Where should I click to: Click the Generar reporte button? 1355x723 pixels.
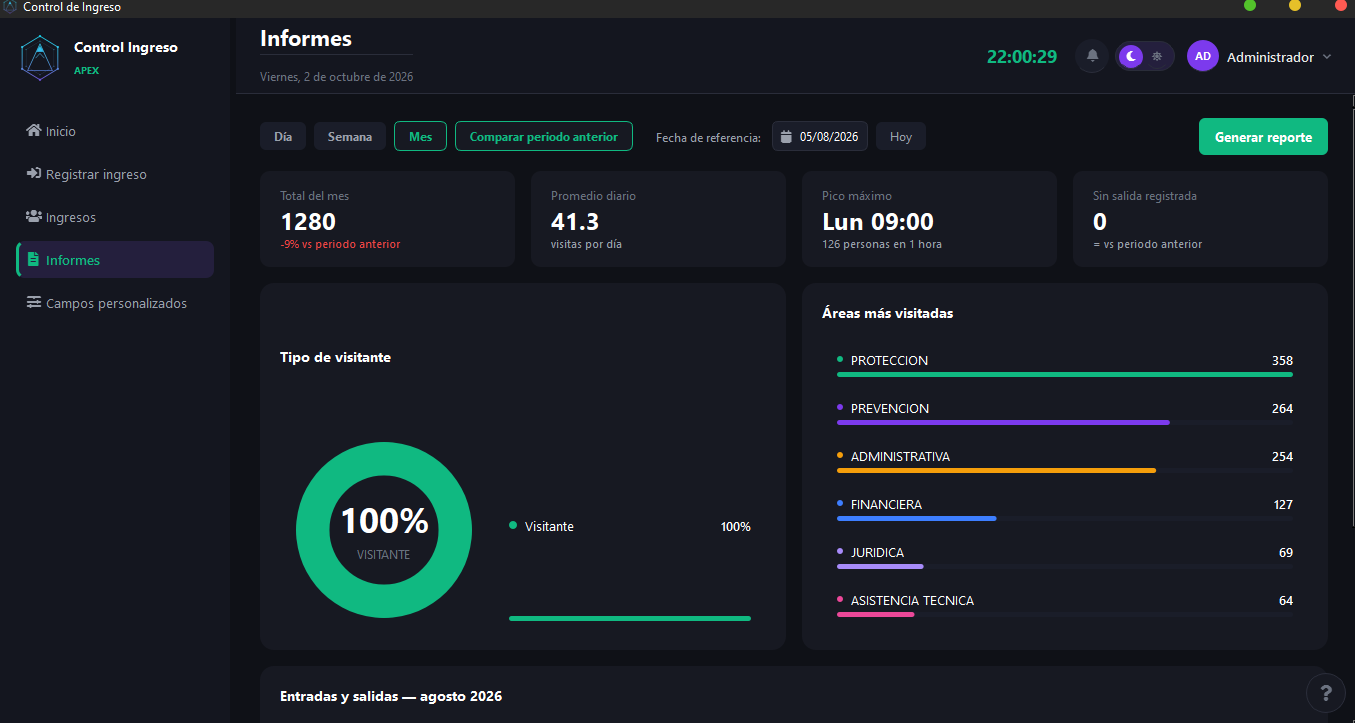pos(1263,137)
